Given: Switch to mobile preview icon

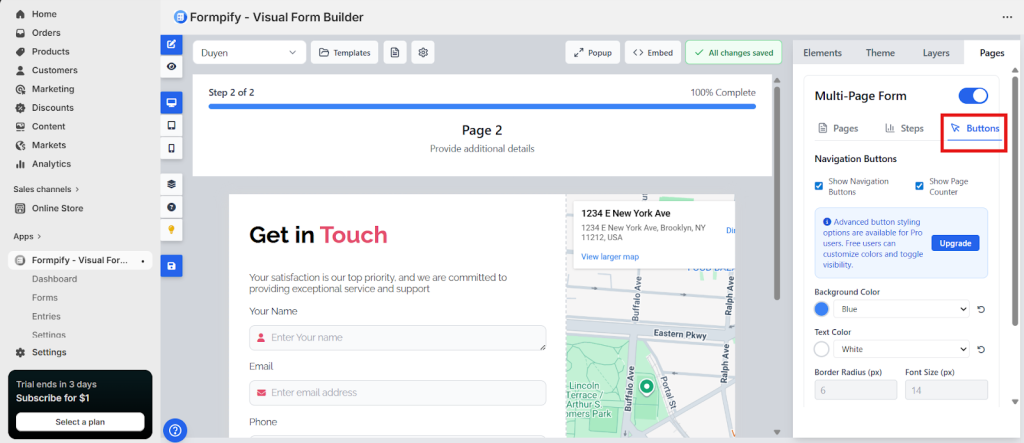Looking at the screenshot, I should (x=172, y=148).
